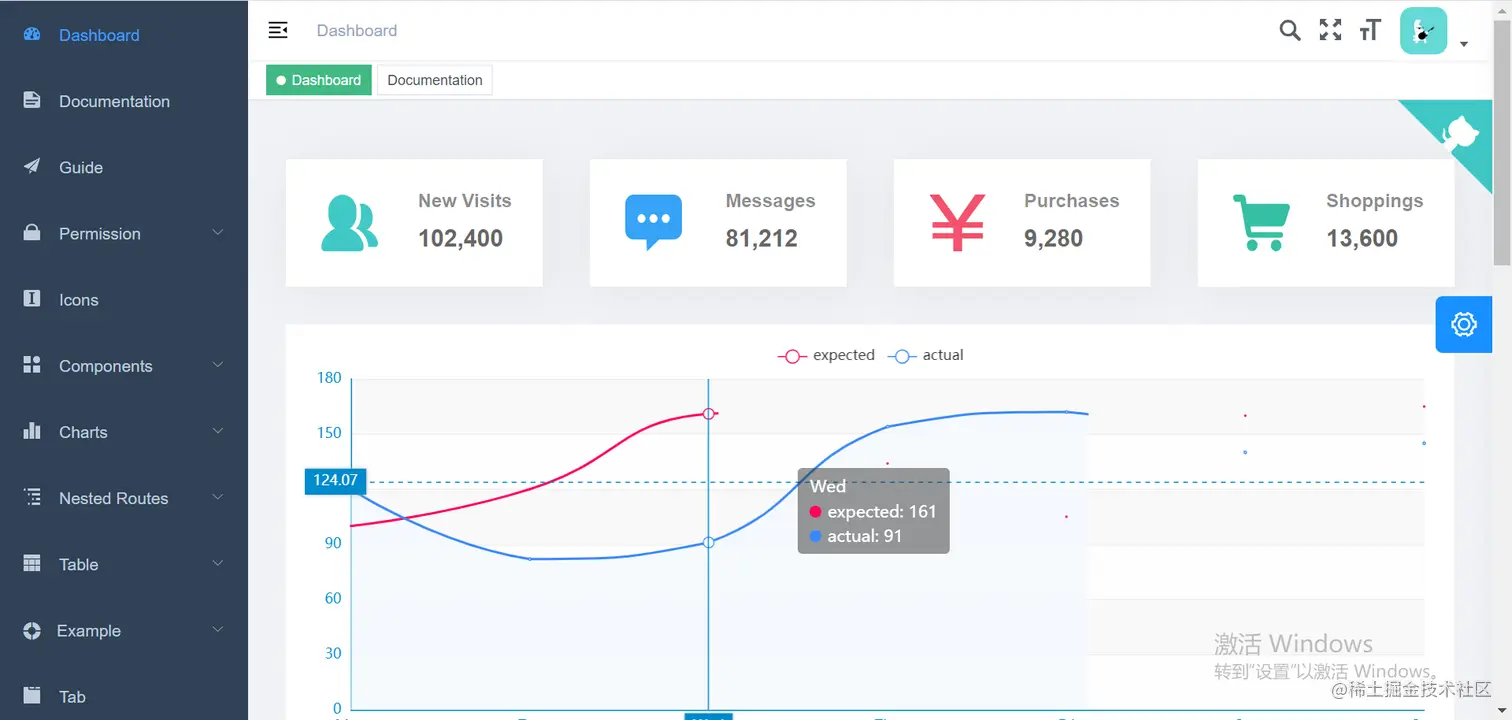Collapse sidebar with hamburger icon

[278, 30]
